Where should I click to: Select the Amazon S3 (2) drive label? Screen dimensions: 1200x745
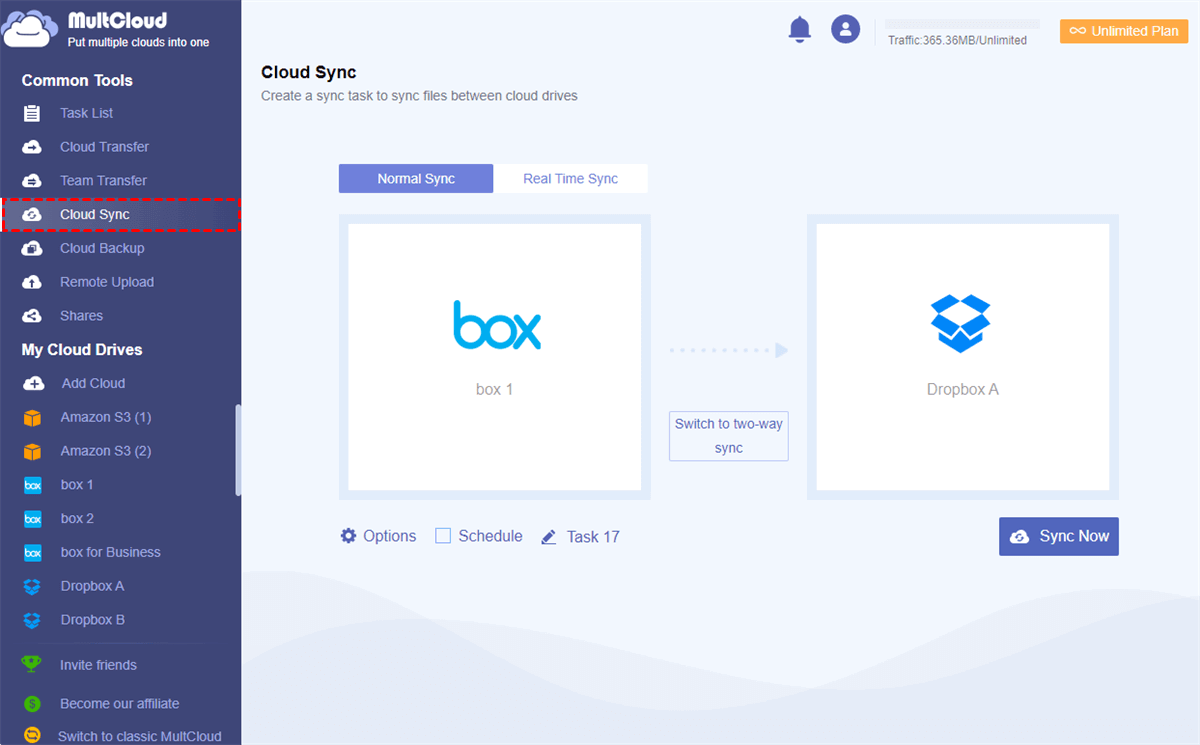[106, 451]
